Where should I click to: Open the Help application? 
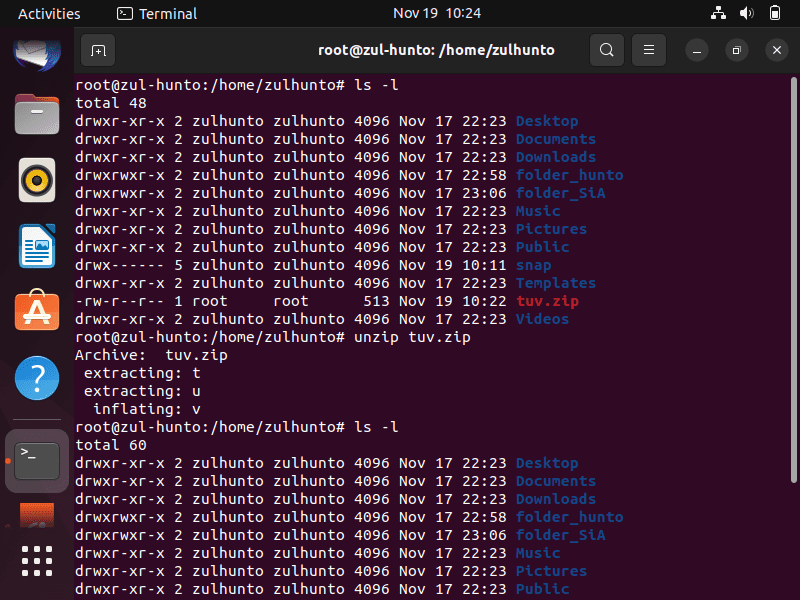coord(37,378)
